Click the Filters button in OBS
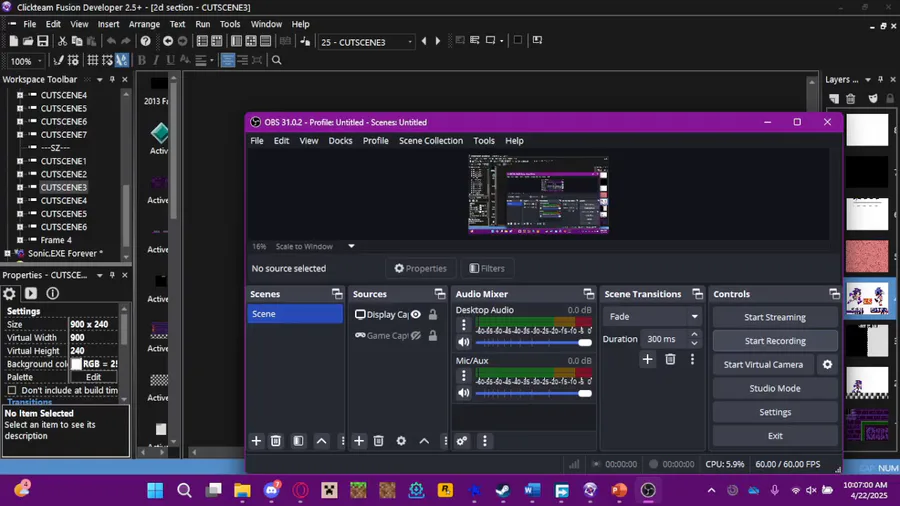Image resolution: width=900 pixels, height=506 pixels. [x=487, y=268]
